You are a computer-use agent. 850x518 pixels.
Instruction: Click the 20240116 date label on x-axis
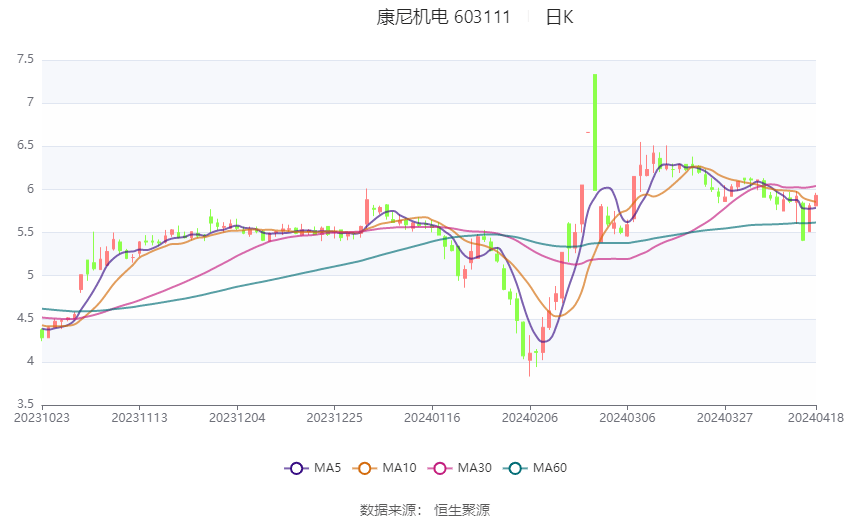click(432, 417)
